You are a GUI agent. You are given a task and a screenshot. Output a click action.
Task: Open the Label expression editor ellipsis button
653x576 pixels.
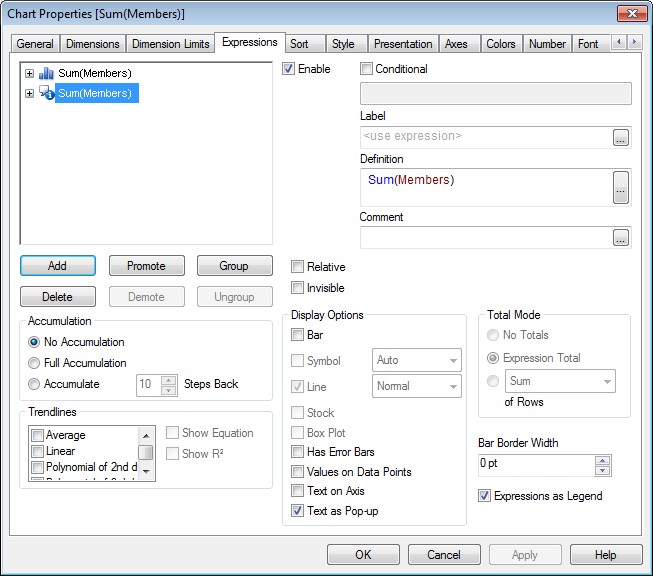[x=621, y=137]
